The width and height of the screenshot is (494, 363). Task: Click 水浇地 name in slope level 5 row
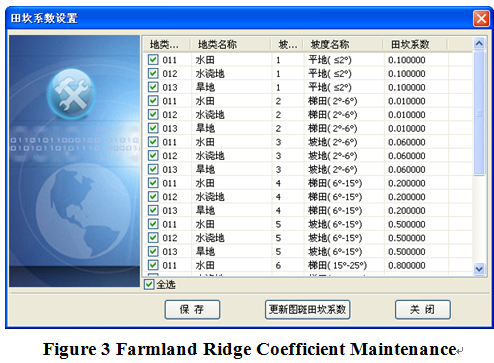coord(210,238)
